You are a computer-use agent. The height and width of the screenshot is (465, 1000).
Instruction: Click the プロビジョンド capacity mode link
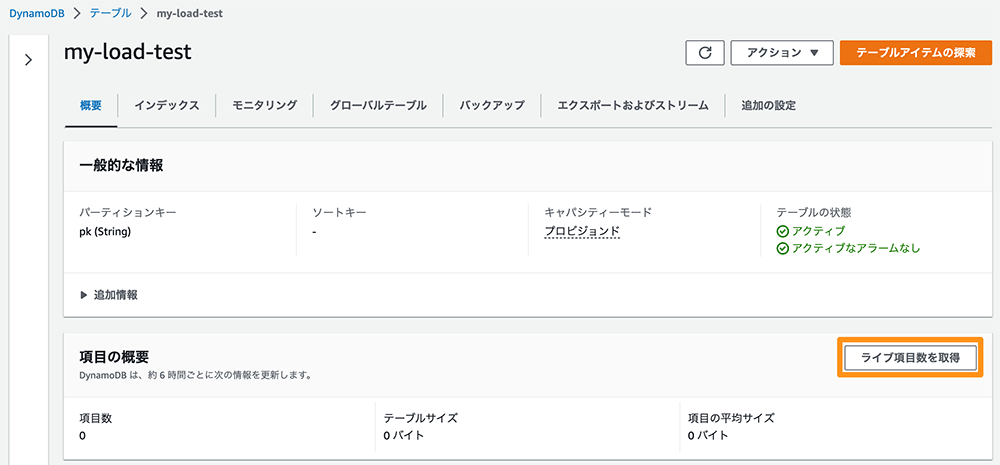coord(582,232)
